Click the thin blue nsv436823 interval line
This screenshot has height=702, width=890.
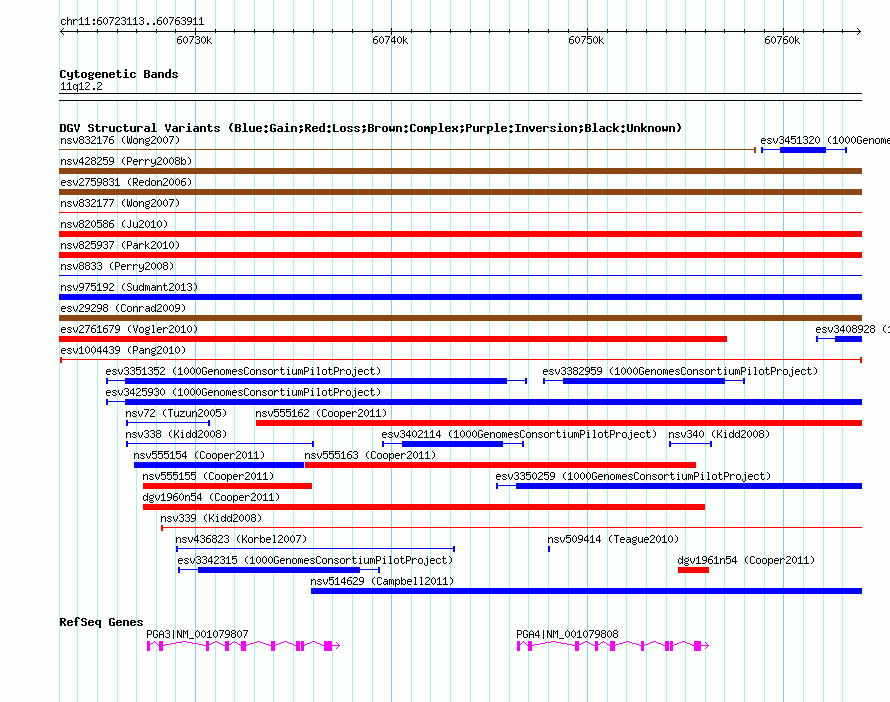316,549
